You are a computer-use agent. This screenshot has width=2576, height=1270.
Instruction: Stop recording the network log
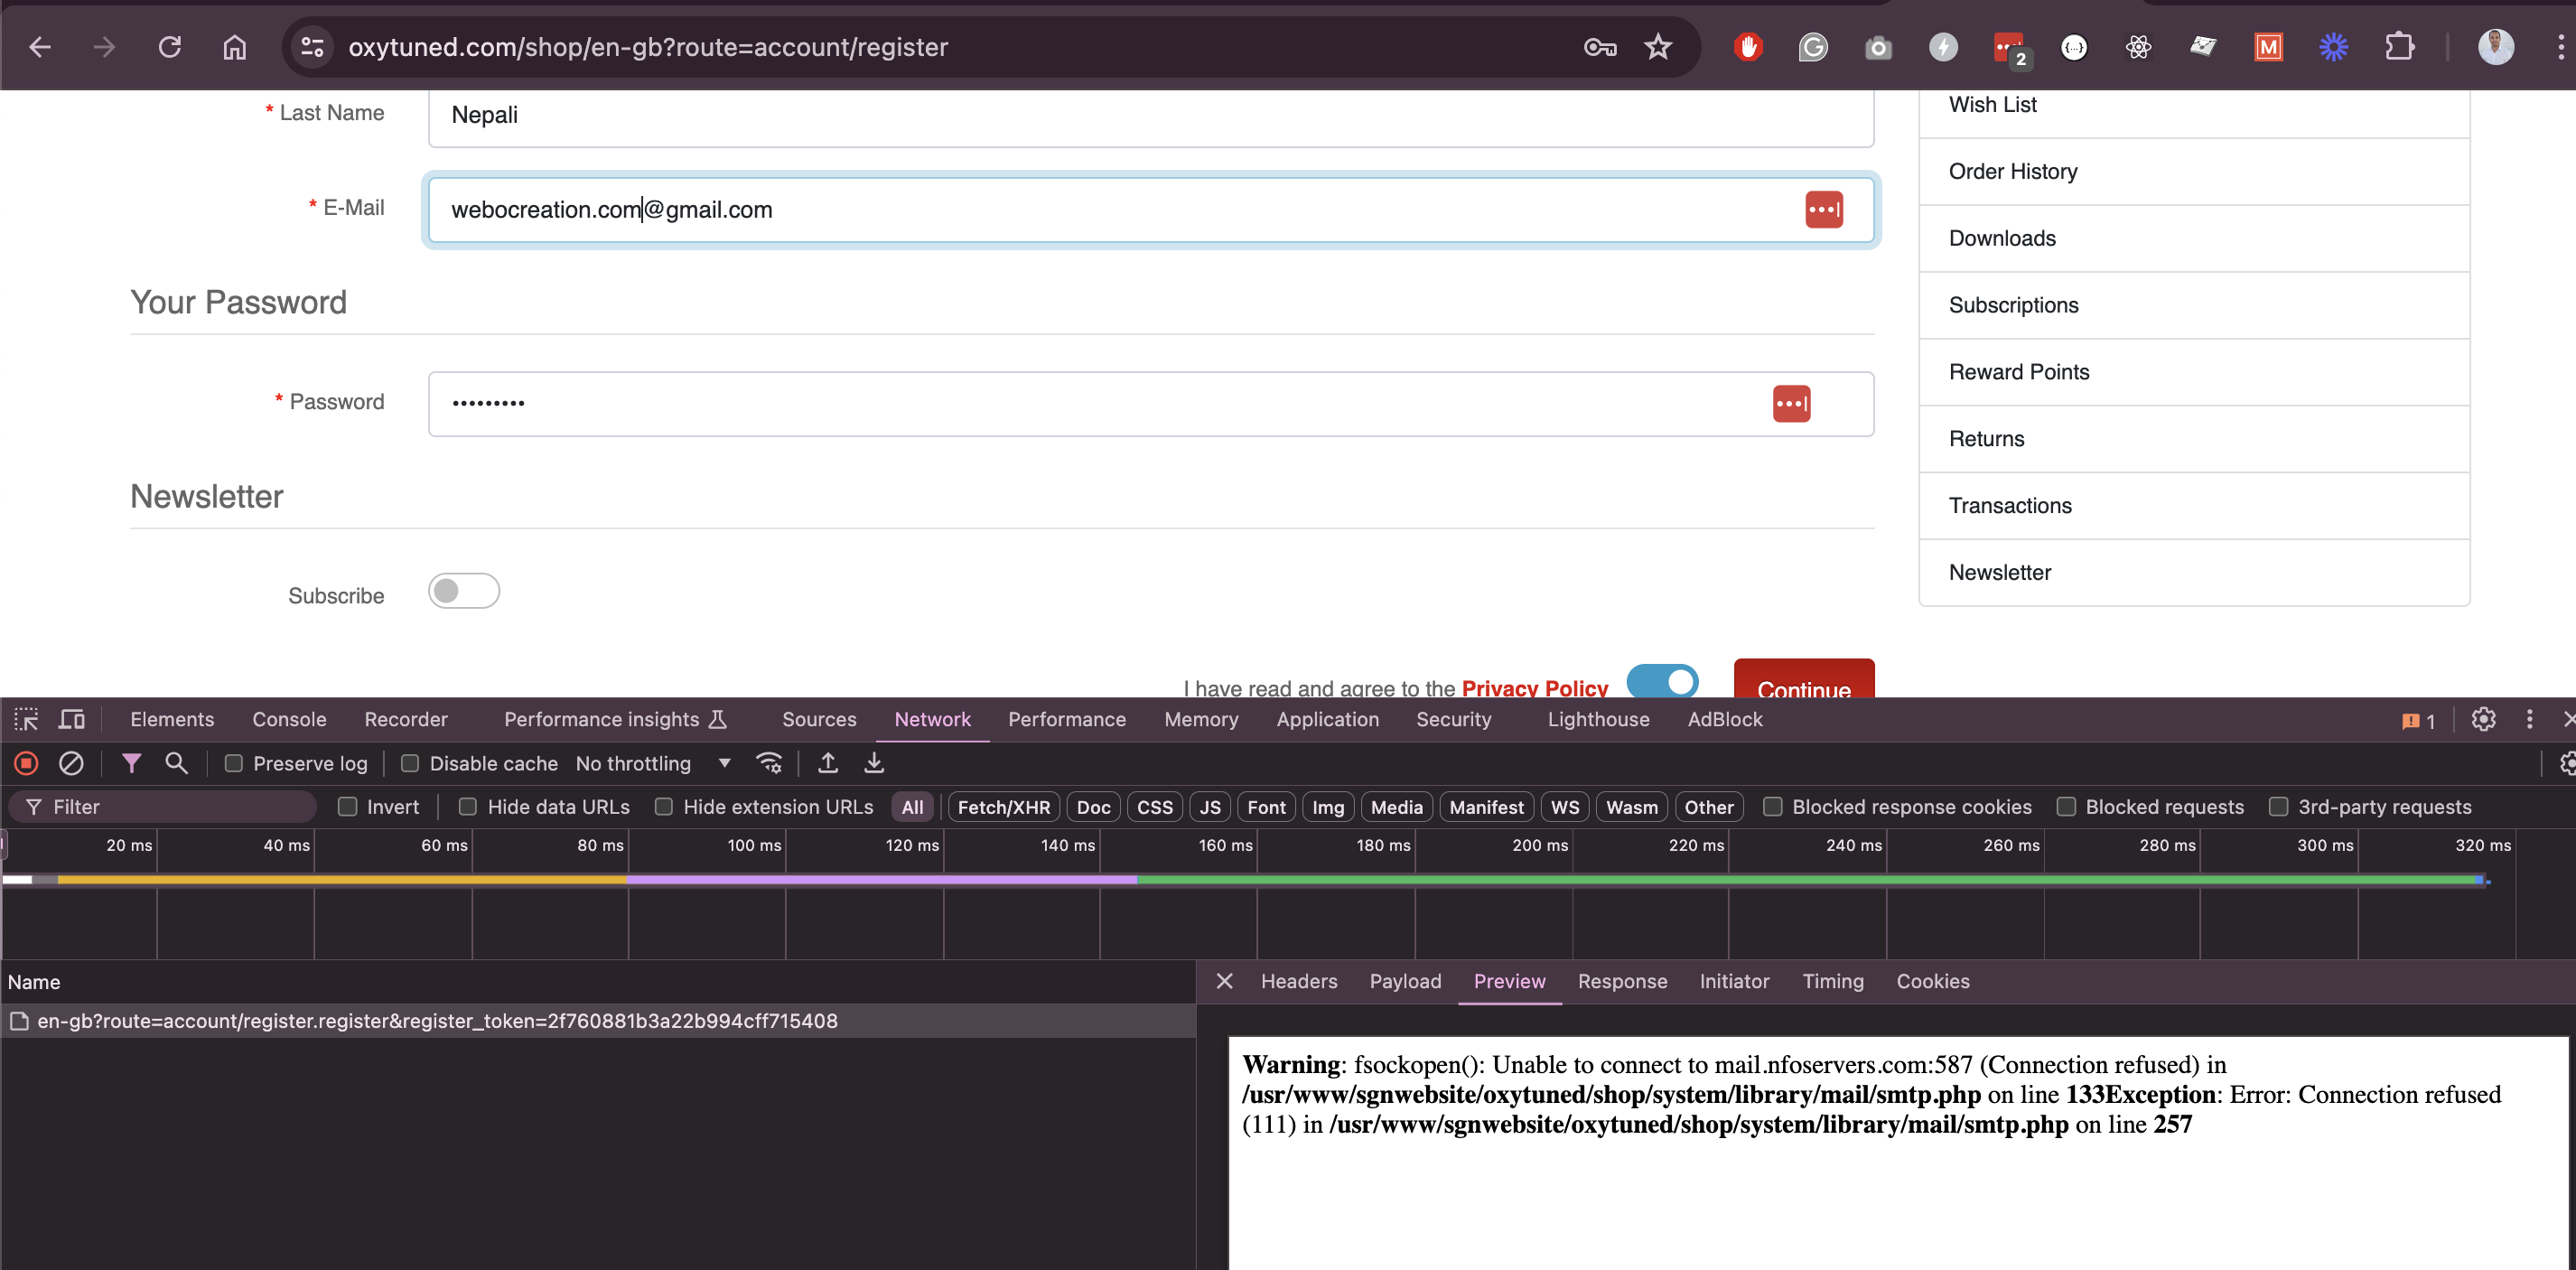pyautogui.click(x=27, y=764)
